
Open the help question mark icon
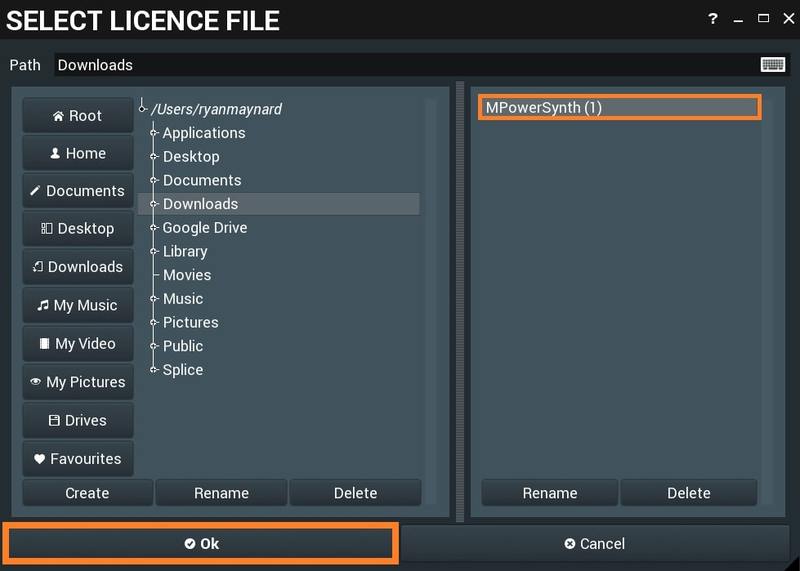[x=713, y=18]
